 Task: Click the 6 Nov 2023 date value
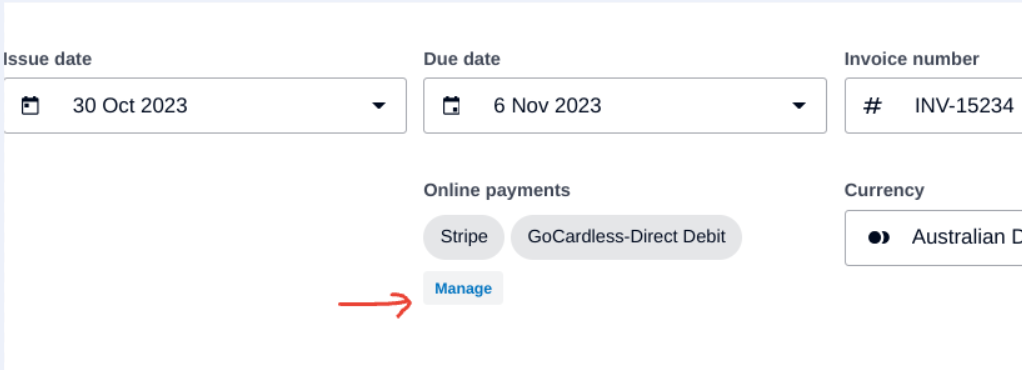pos(548,106)
